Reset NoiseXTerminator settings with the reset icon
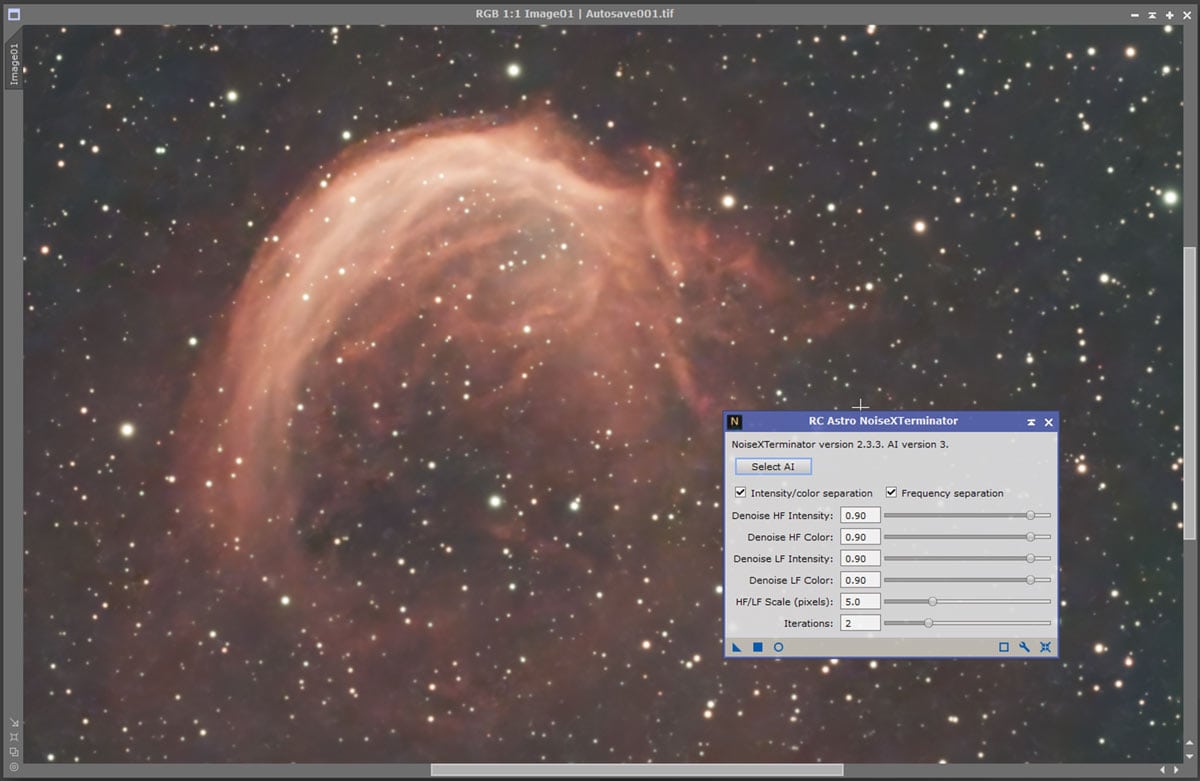The image size is (1200, 781). [1045, 648]
